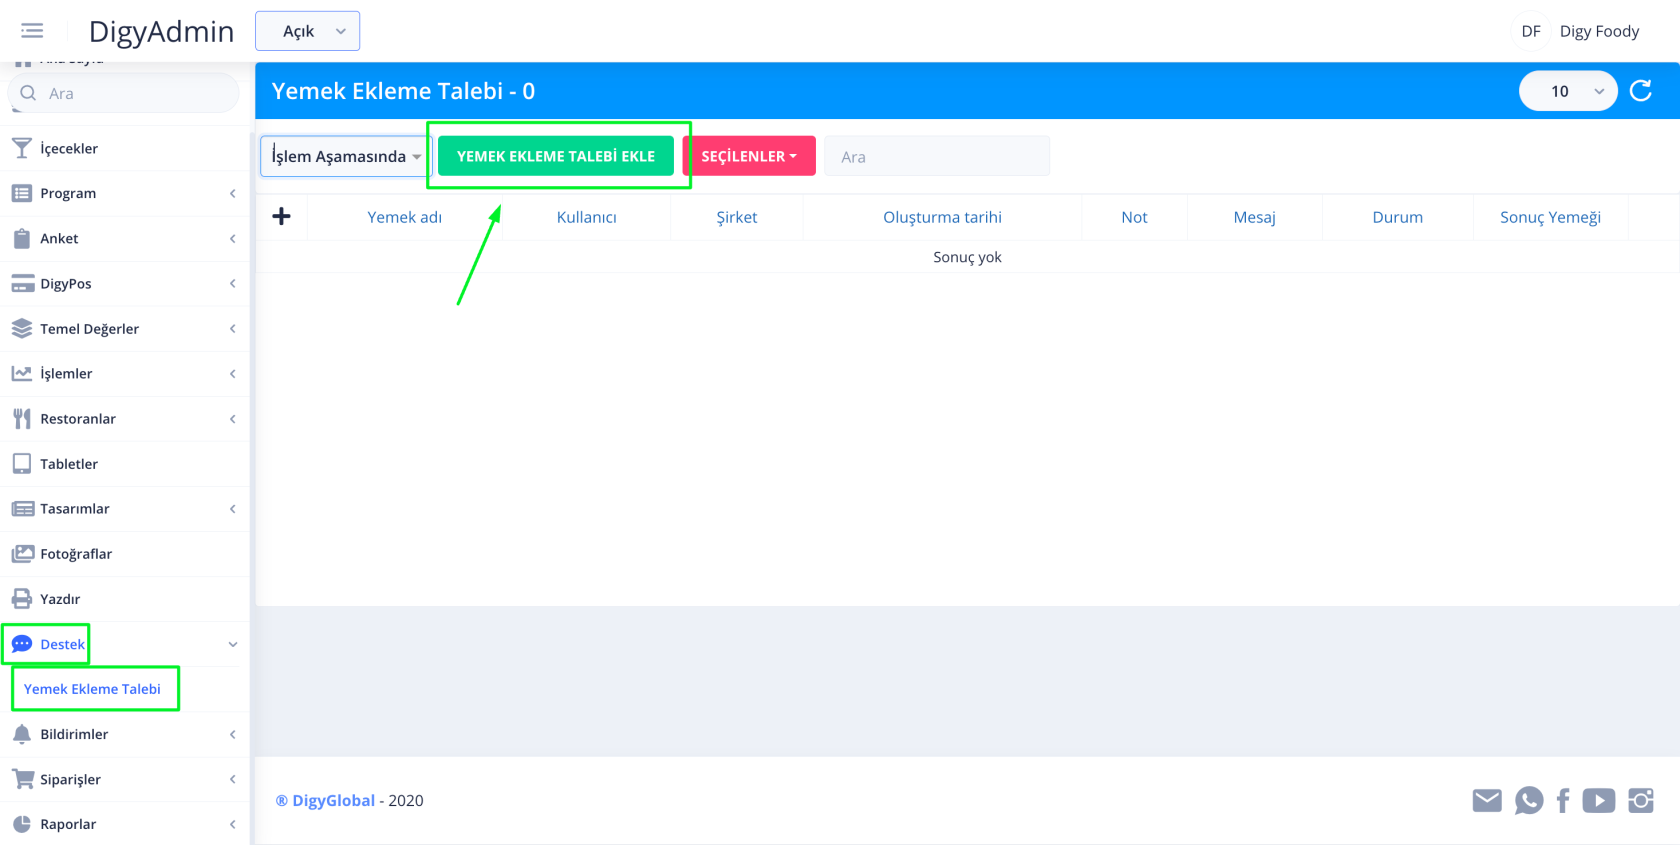Open the email icon in footer
Viewport: 1680px width, 845px height.
pos(1487,800)
